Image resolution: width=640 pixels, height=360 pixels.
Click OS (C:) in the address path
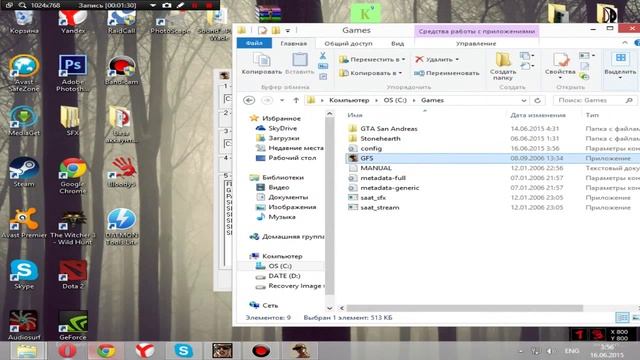pos(395,100)
